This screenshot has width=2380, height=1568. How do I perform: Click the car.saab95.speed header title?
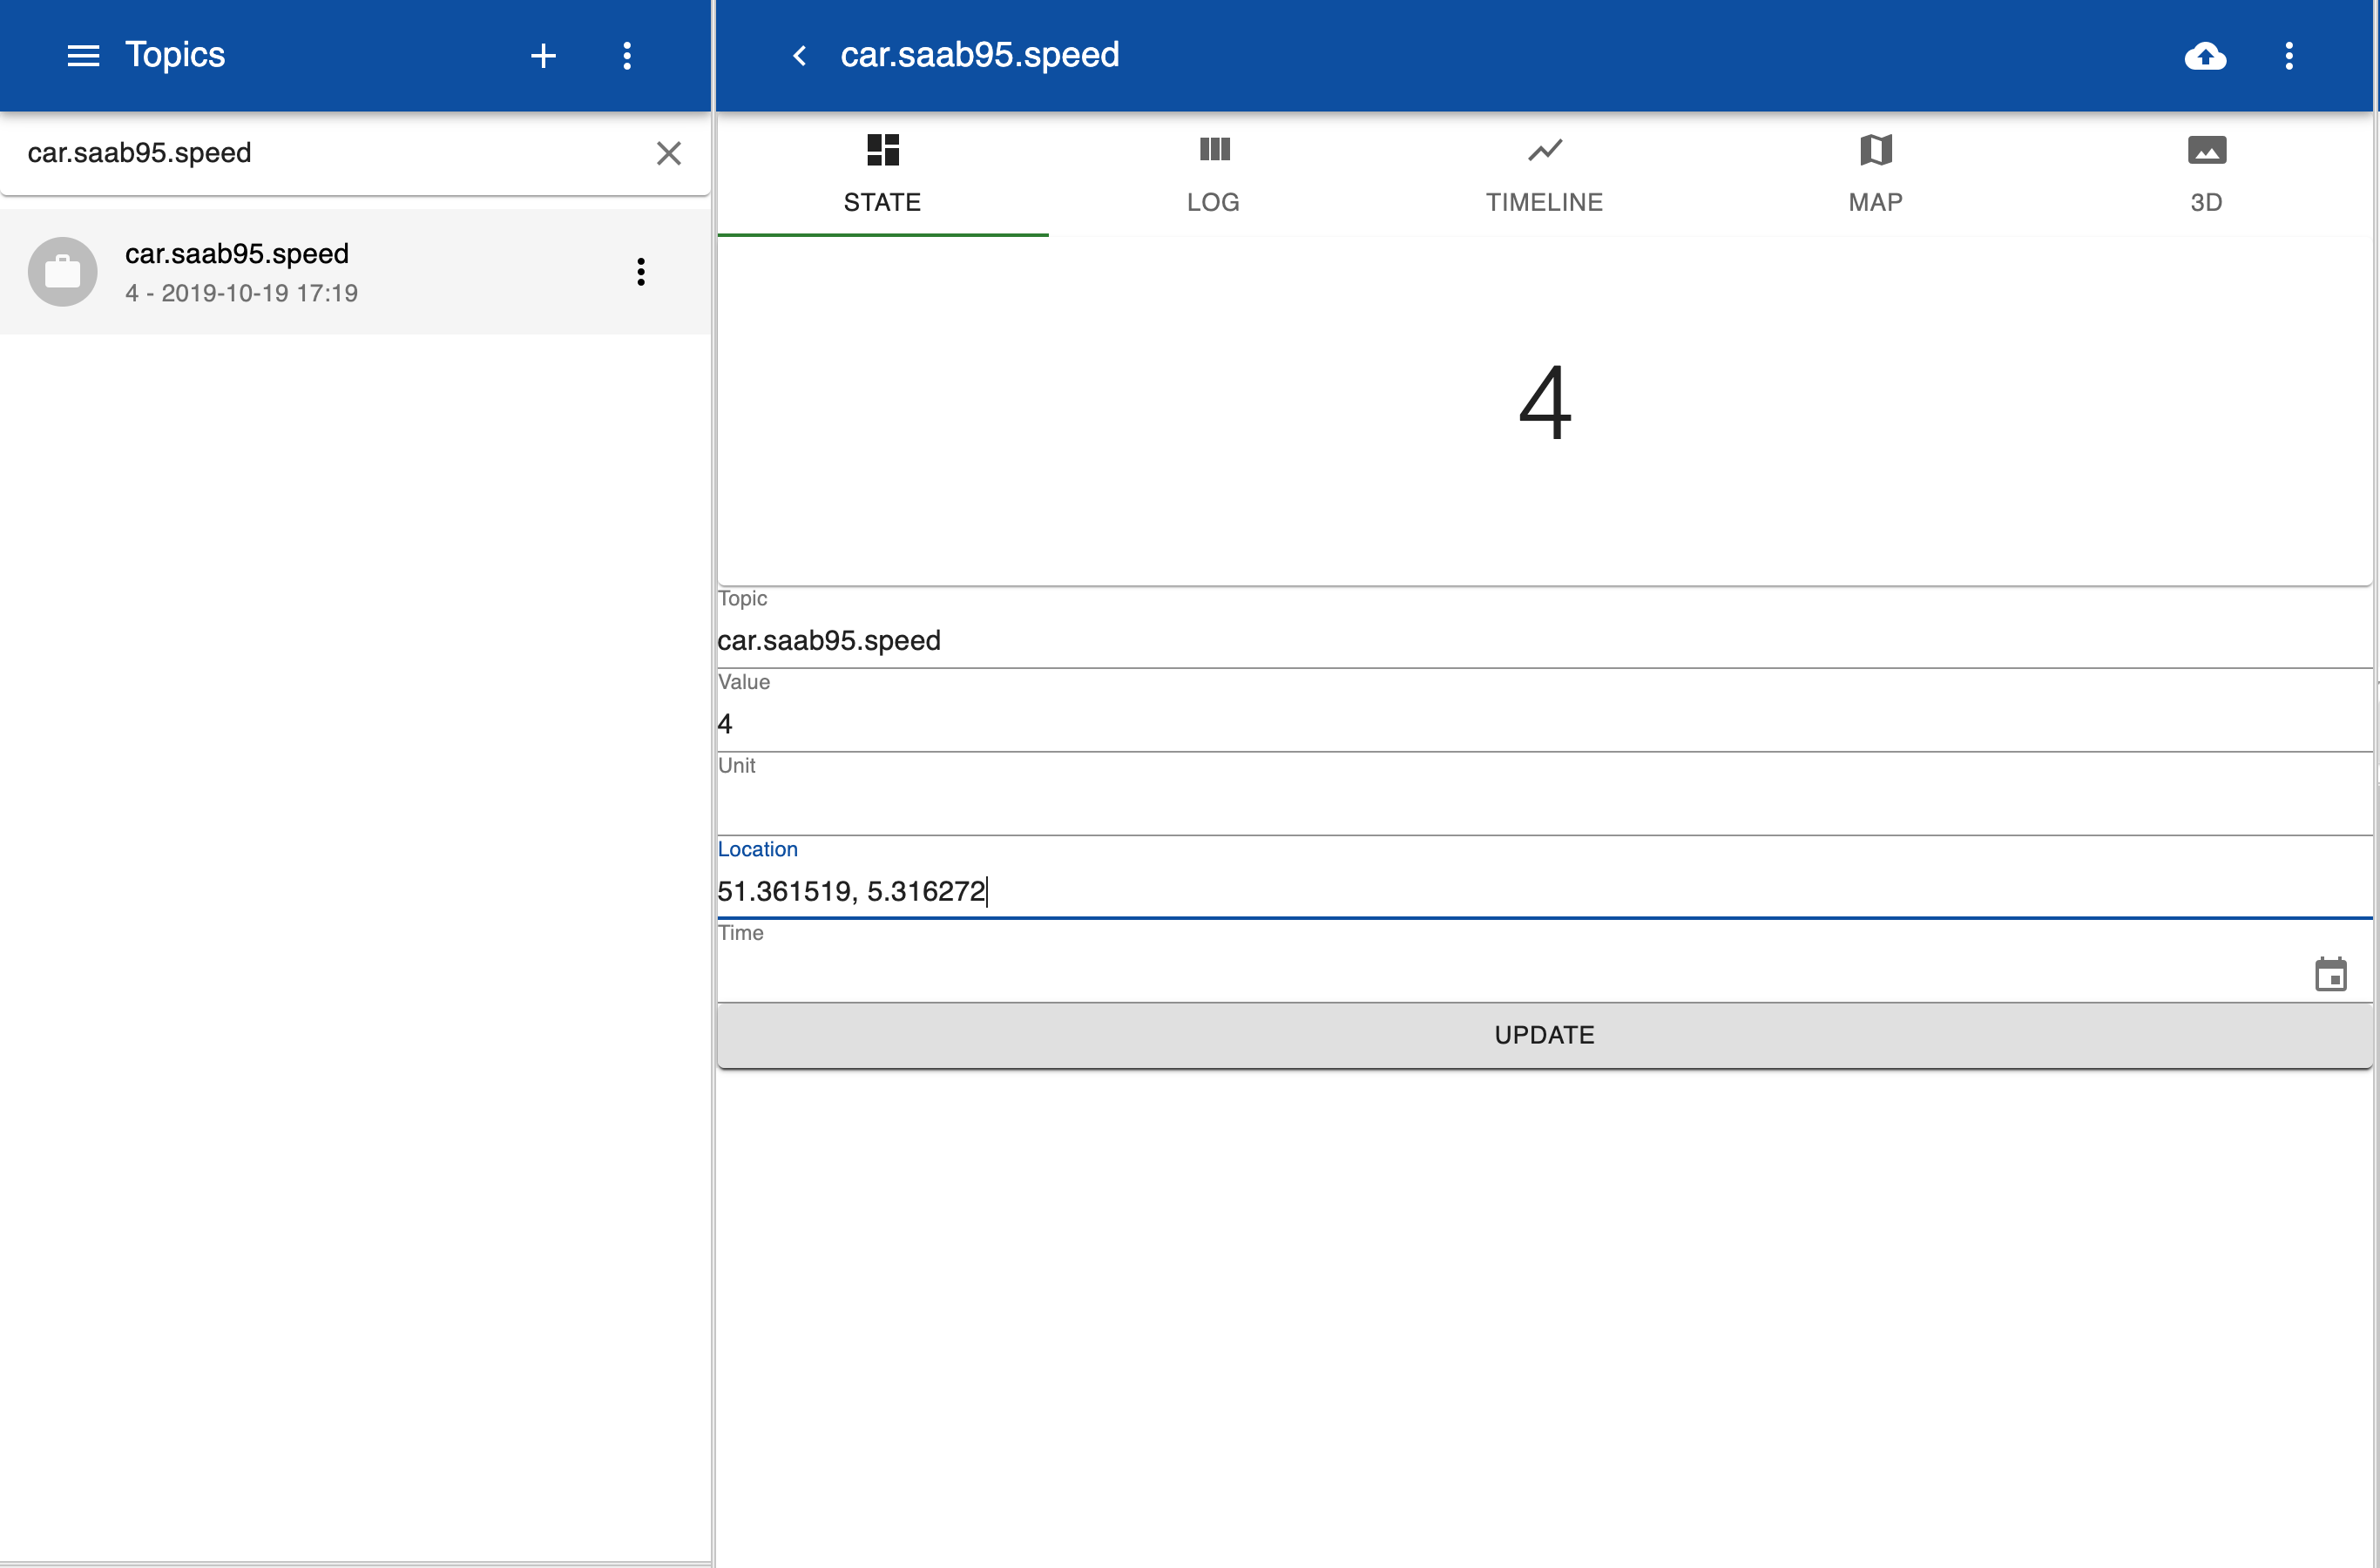980,56
